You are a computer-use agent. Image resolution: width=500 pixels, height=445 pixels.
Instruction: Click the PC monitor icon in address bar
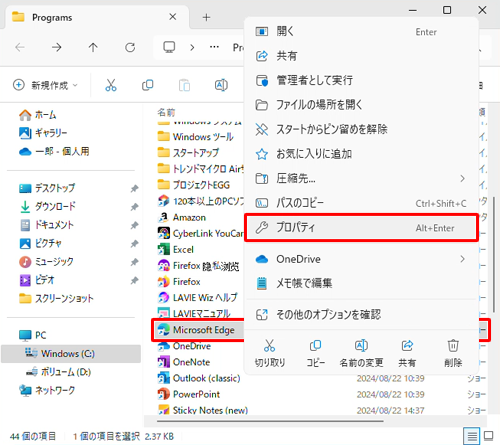point(169,47)
